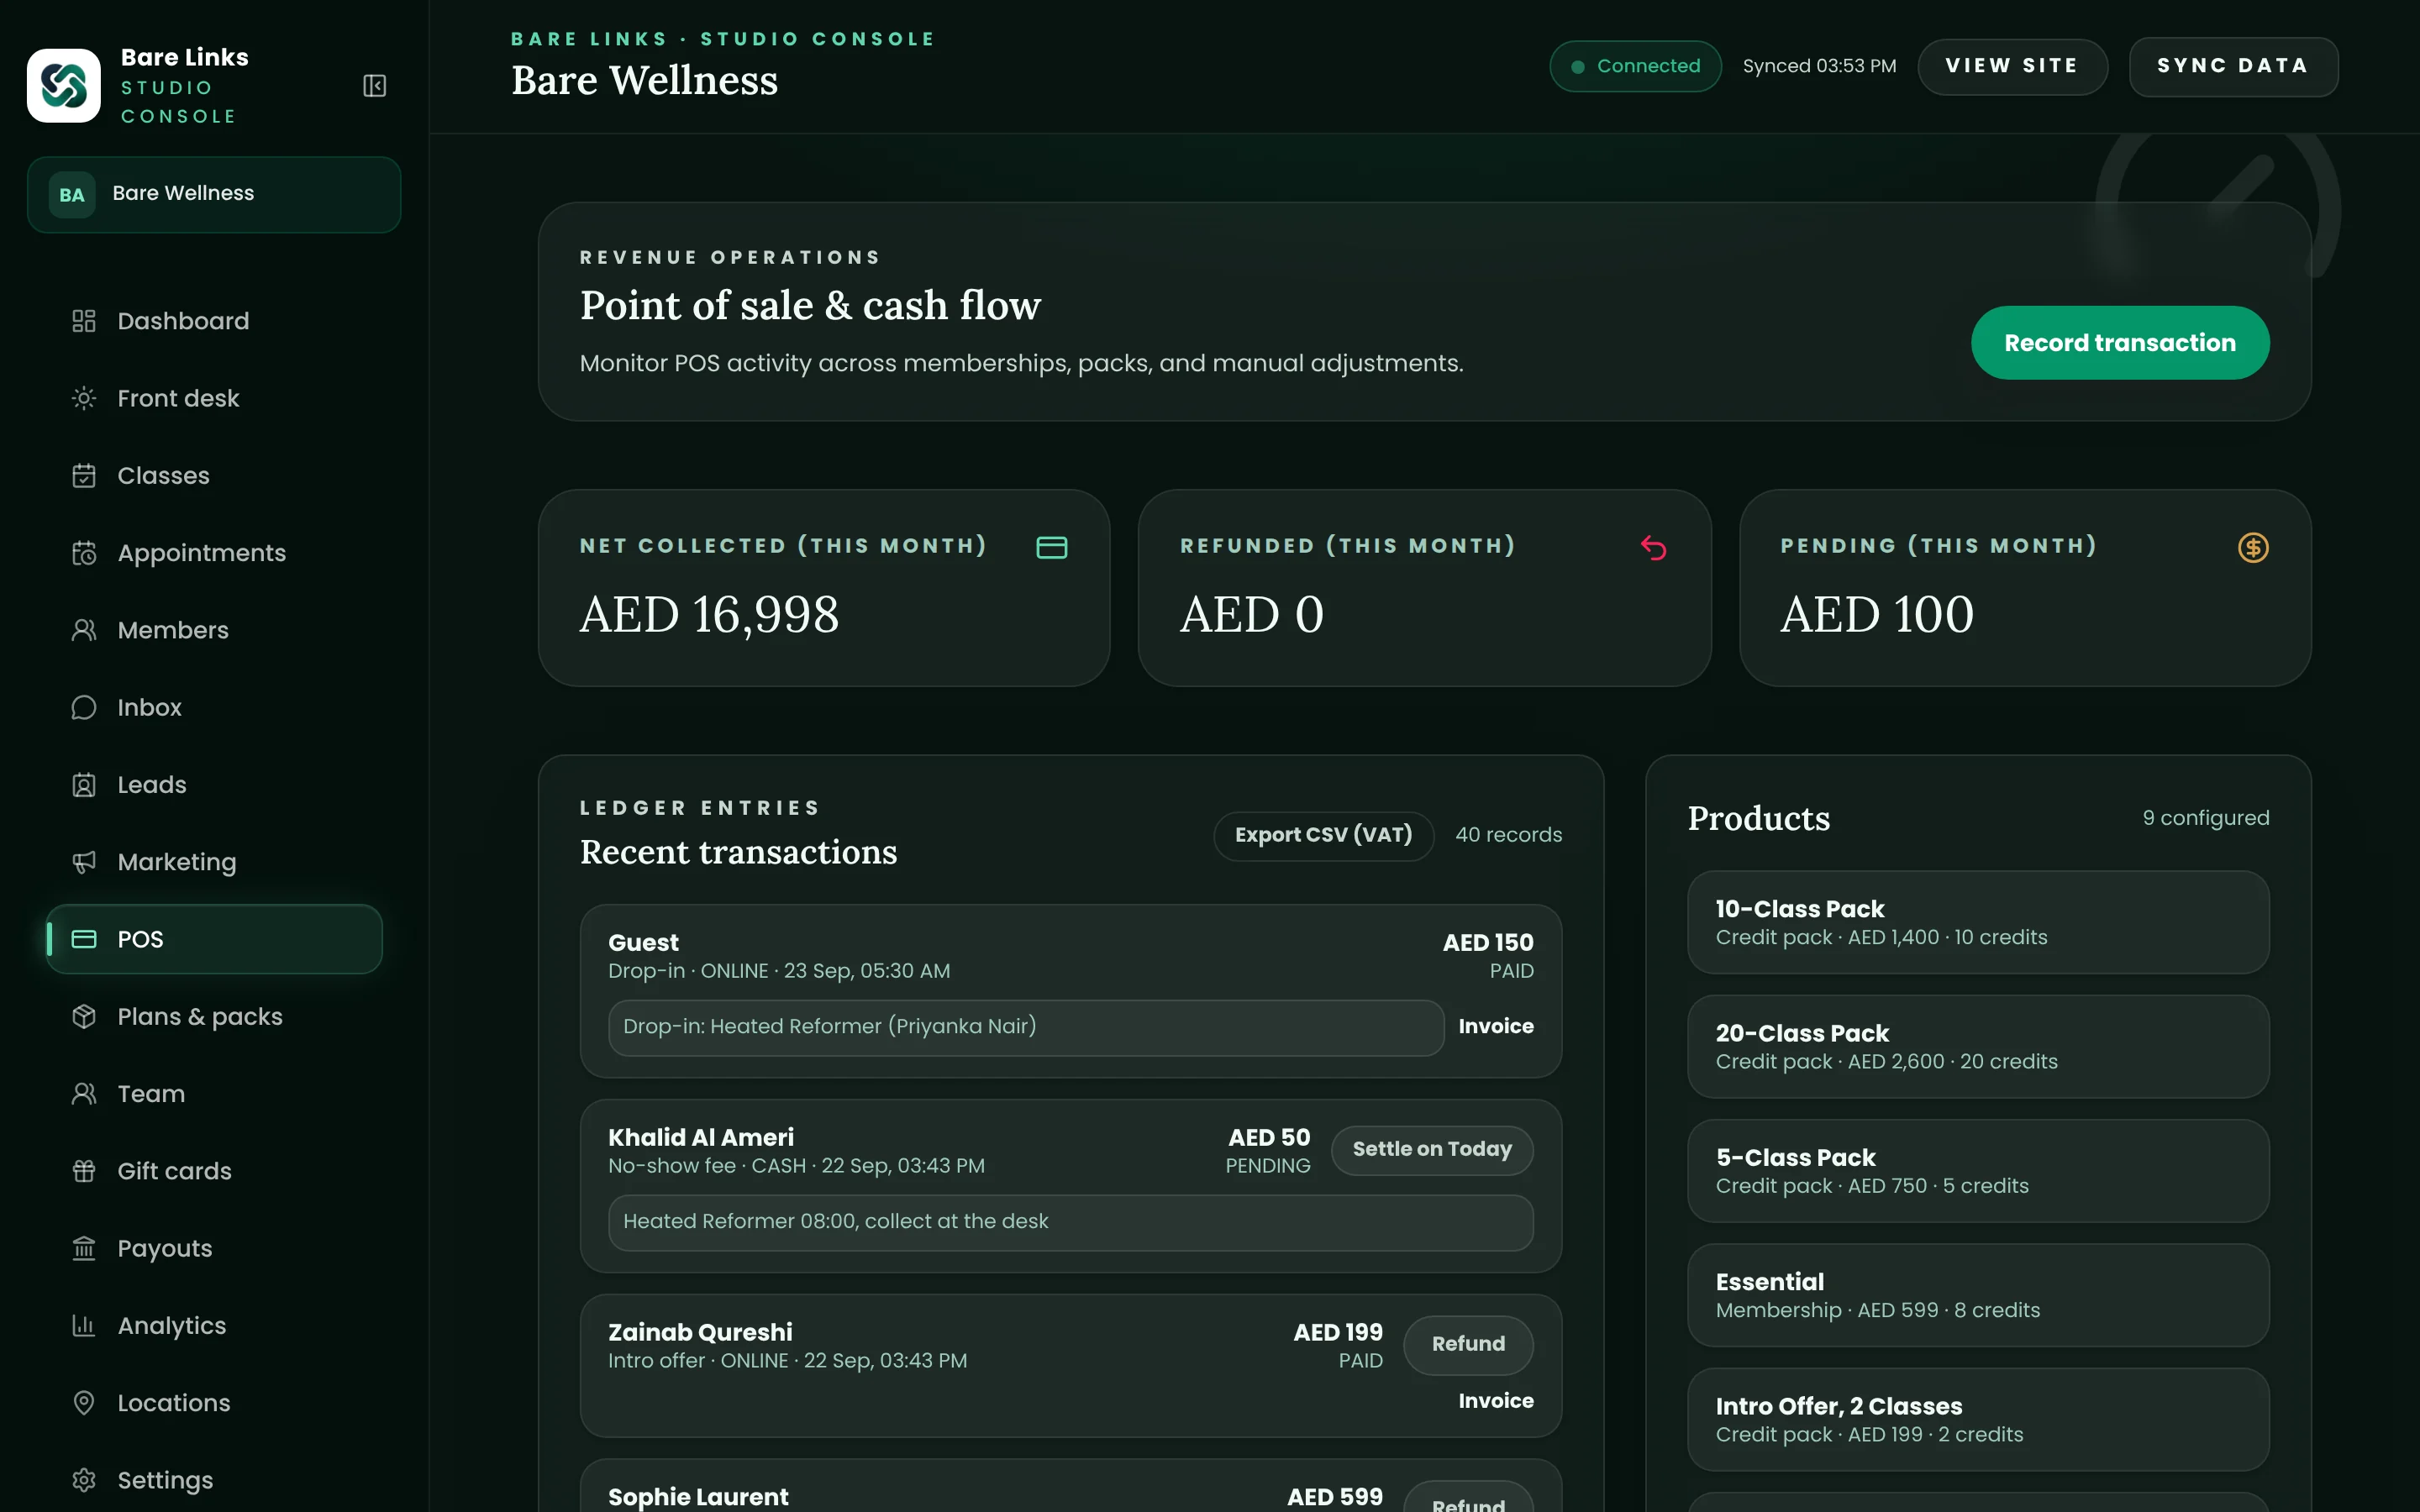Click the Appointments calendar-clock icon

84,553
